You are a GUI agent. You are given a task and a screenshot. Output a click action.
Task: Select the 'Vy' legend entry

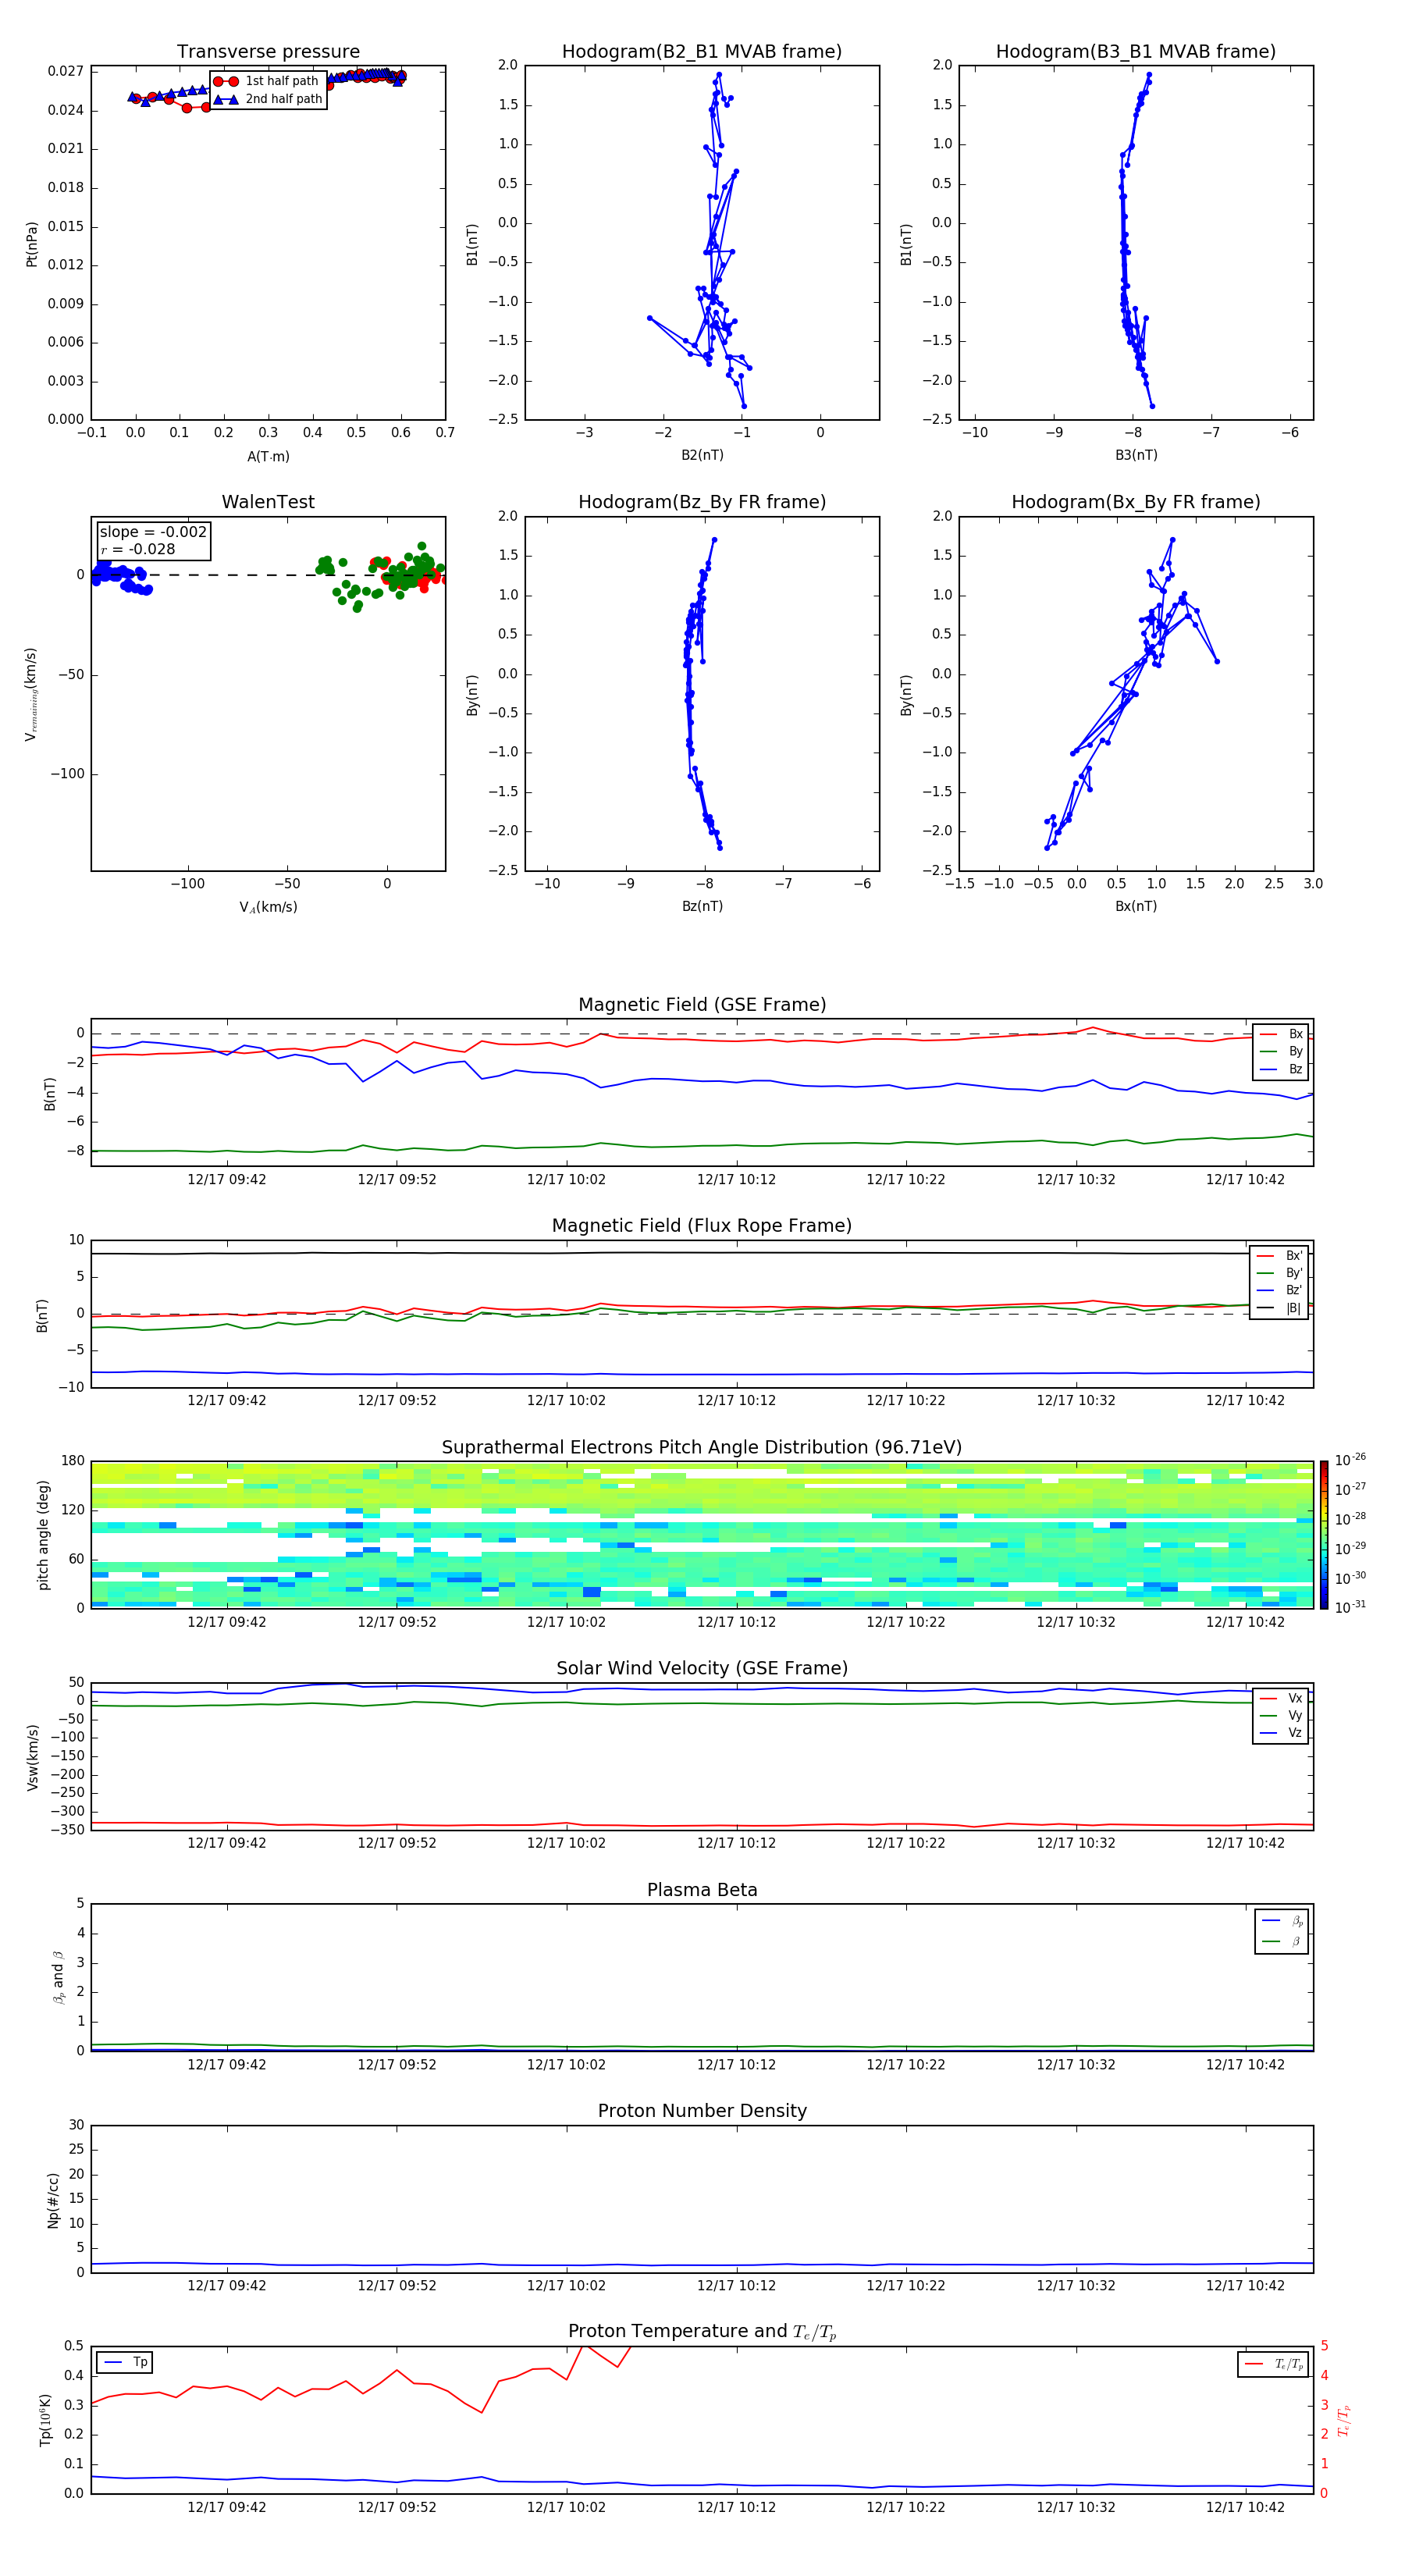click(1281, 1715)
